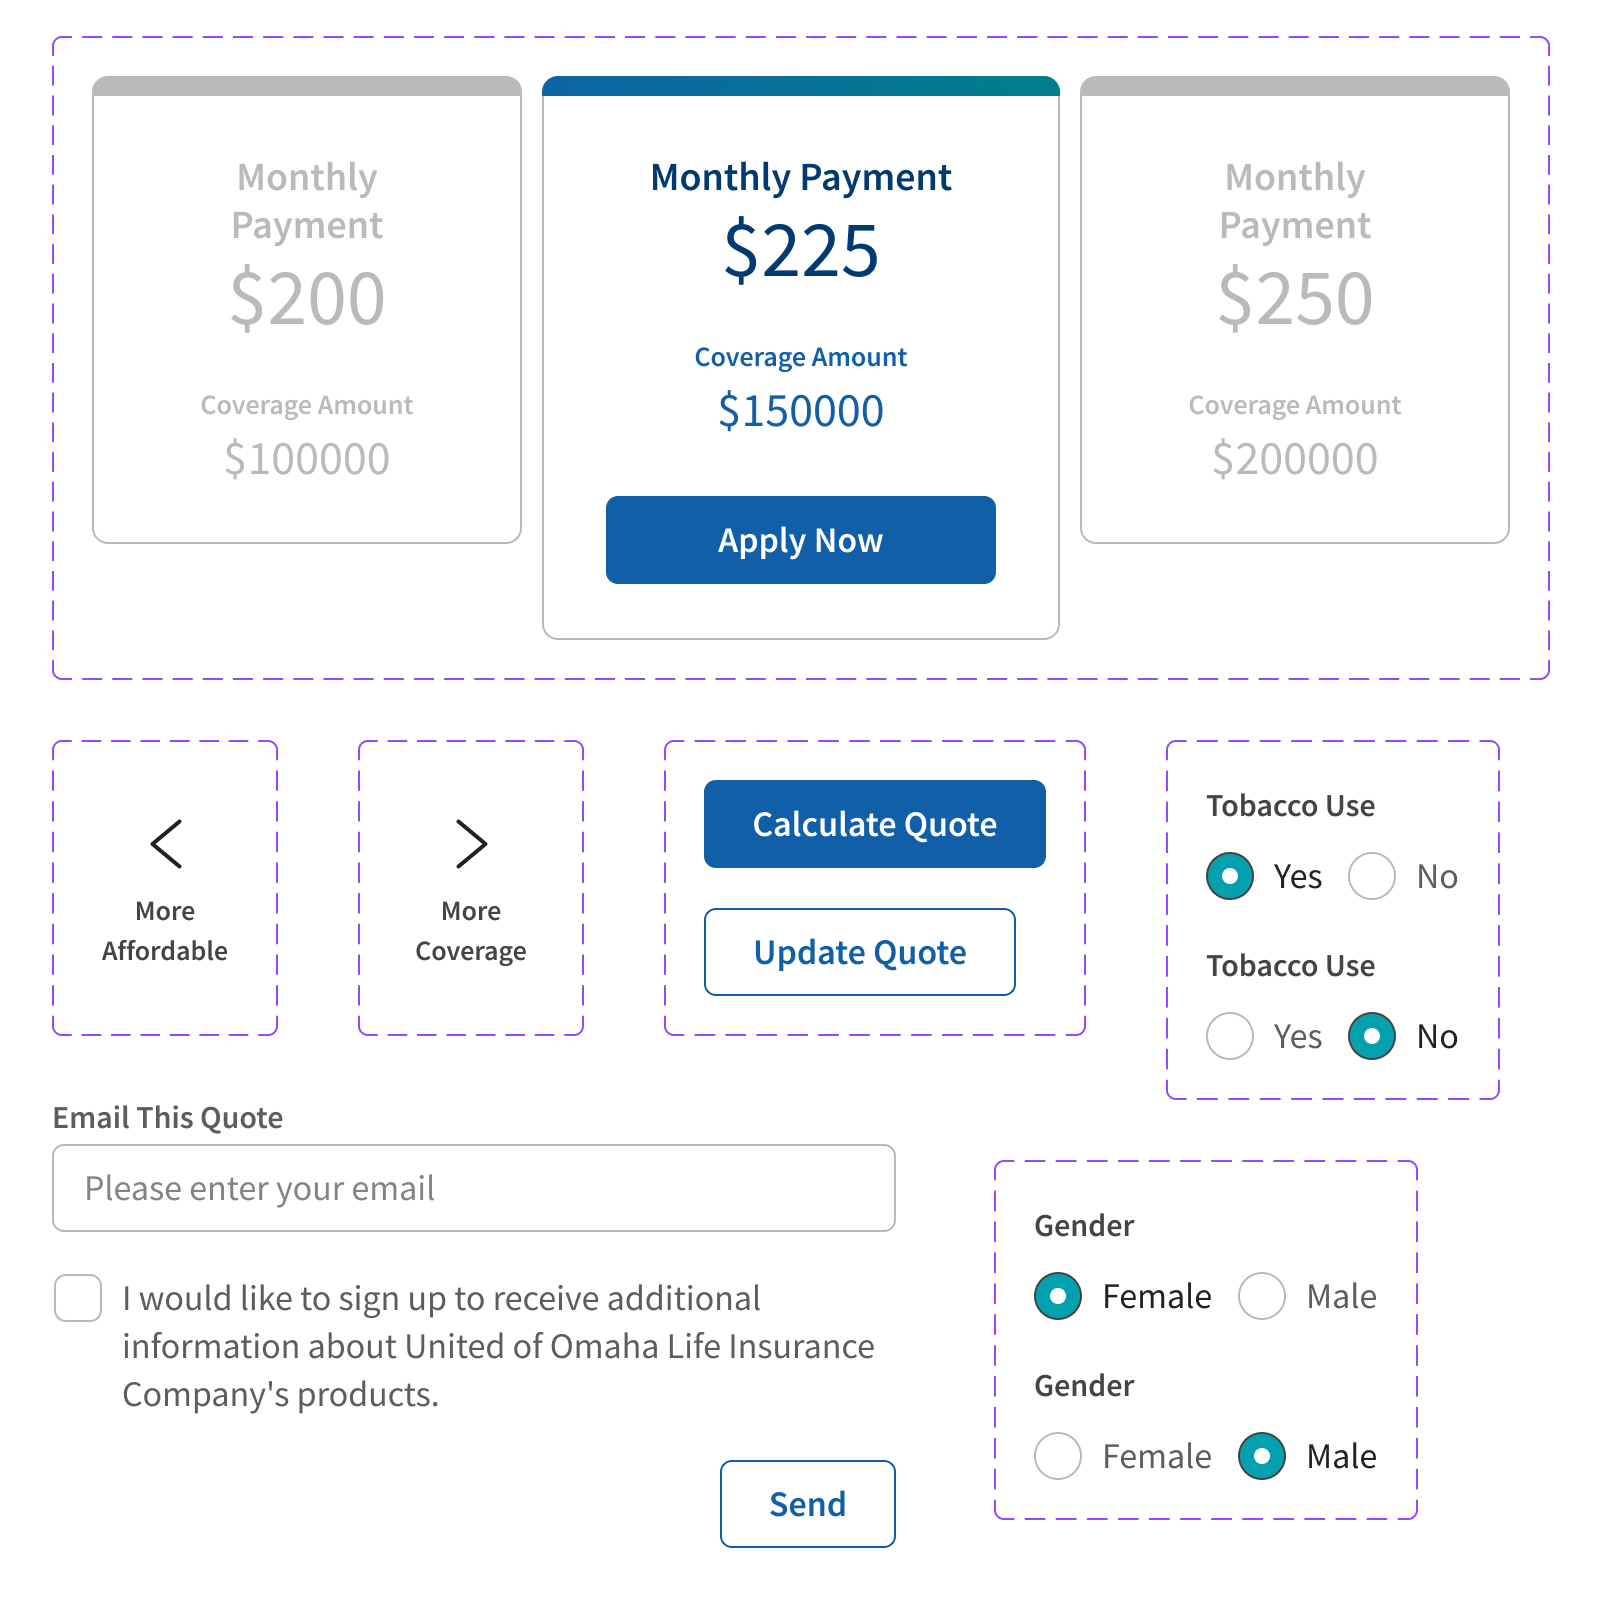Select the selected Yes radio in first Tobacco Use
The image size is (1600, 1600).
pyautogui.click(x=1230, y=876)
